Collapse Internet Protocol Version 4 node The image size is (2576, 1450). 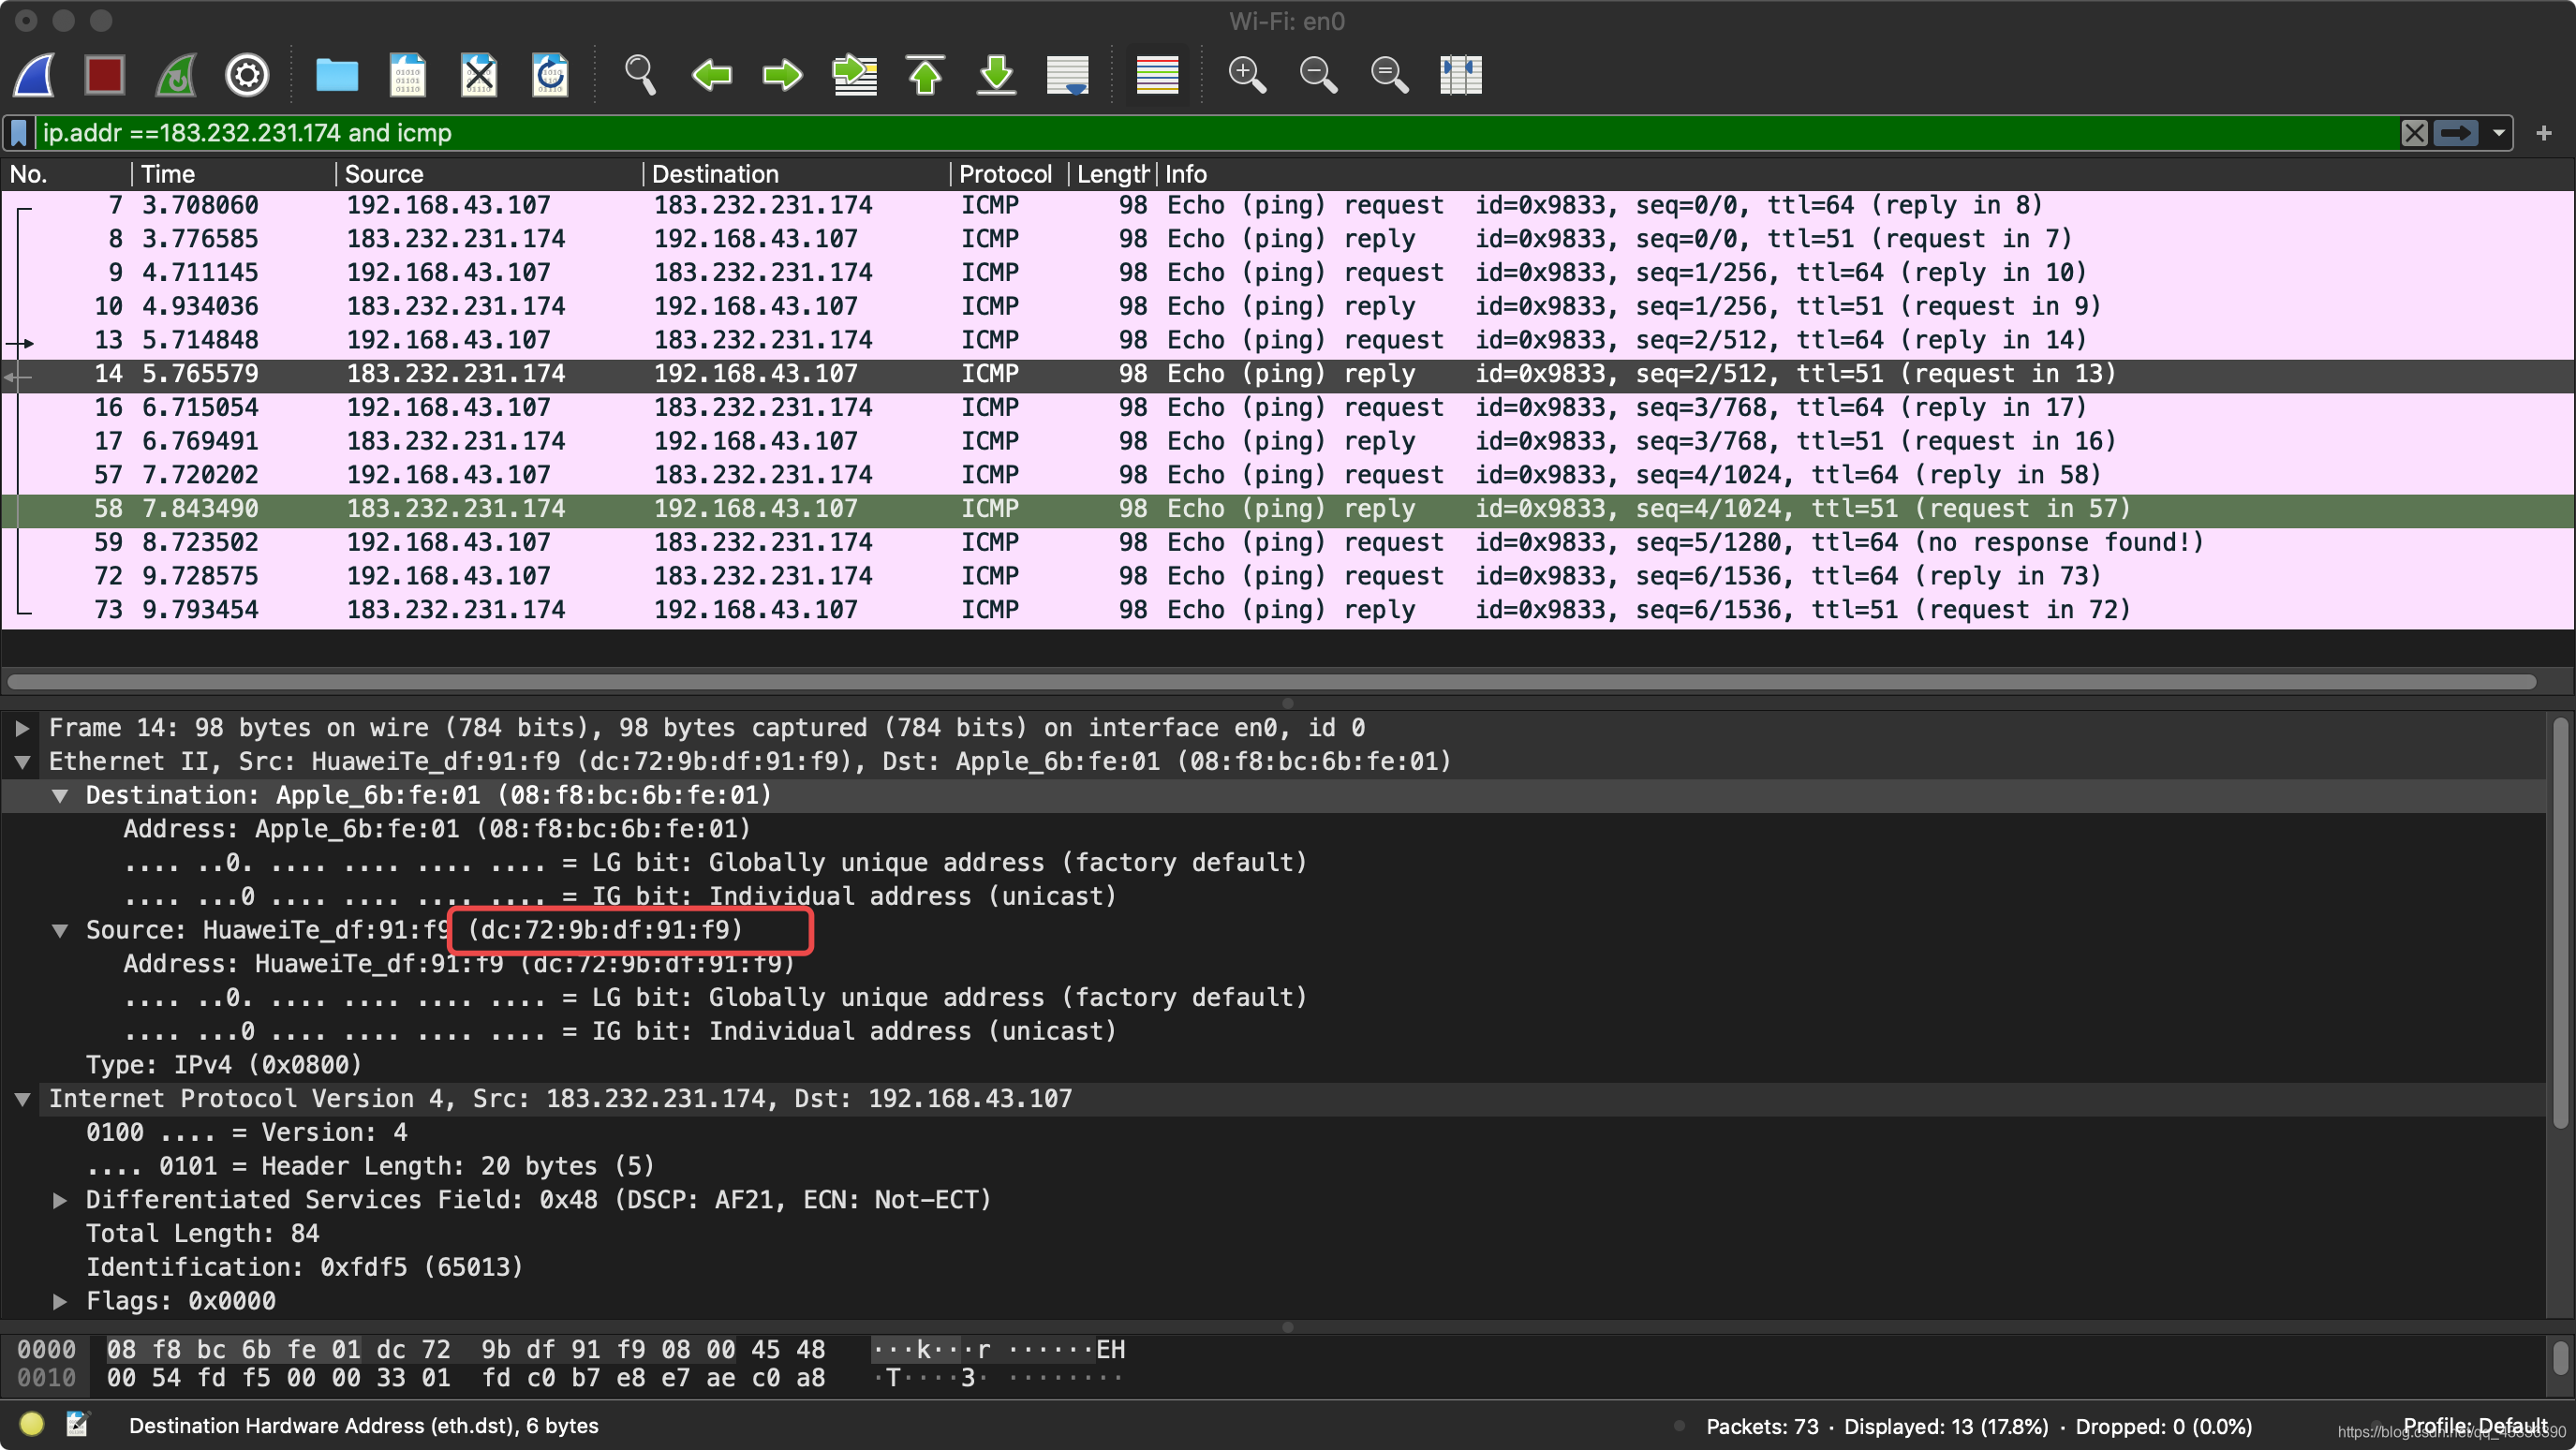click(x=22, y=1099)
